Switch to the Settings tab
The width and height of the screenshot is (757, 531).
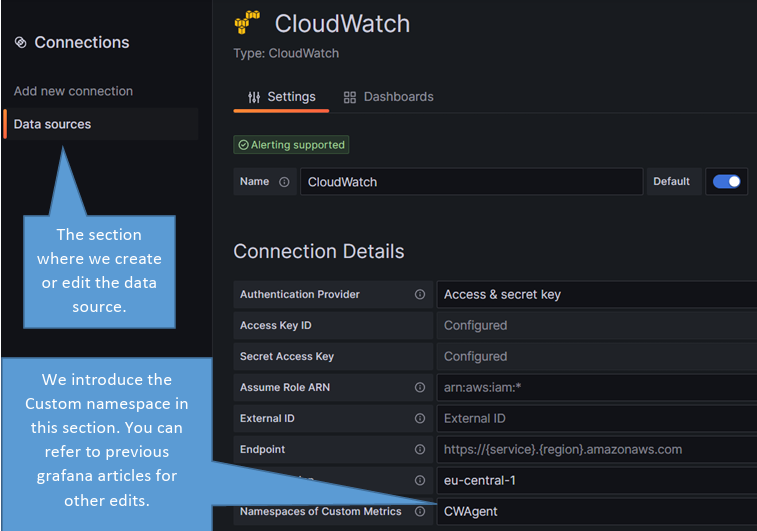[x=281, y=98]
